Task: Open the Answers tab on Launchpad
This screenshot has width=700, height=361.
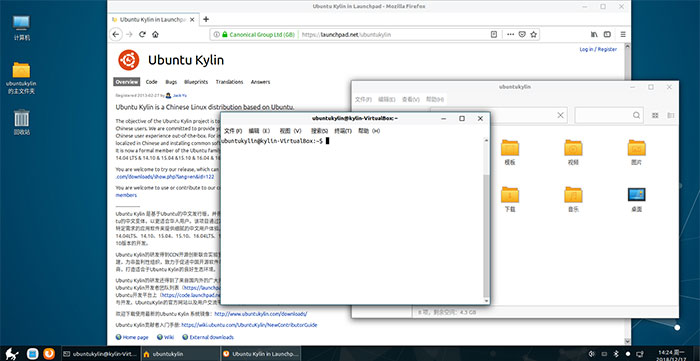Action: coord(260,82)
